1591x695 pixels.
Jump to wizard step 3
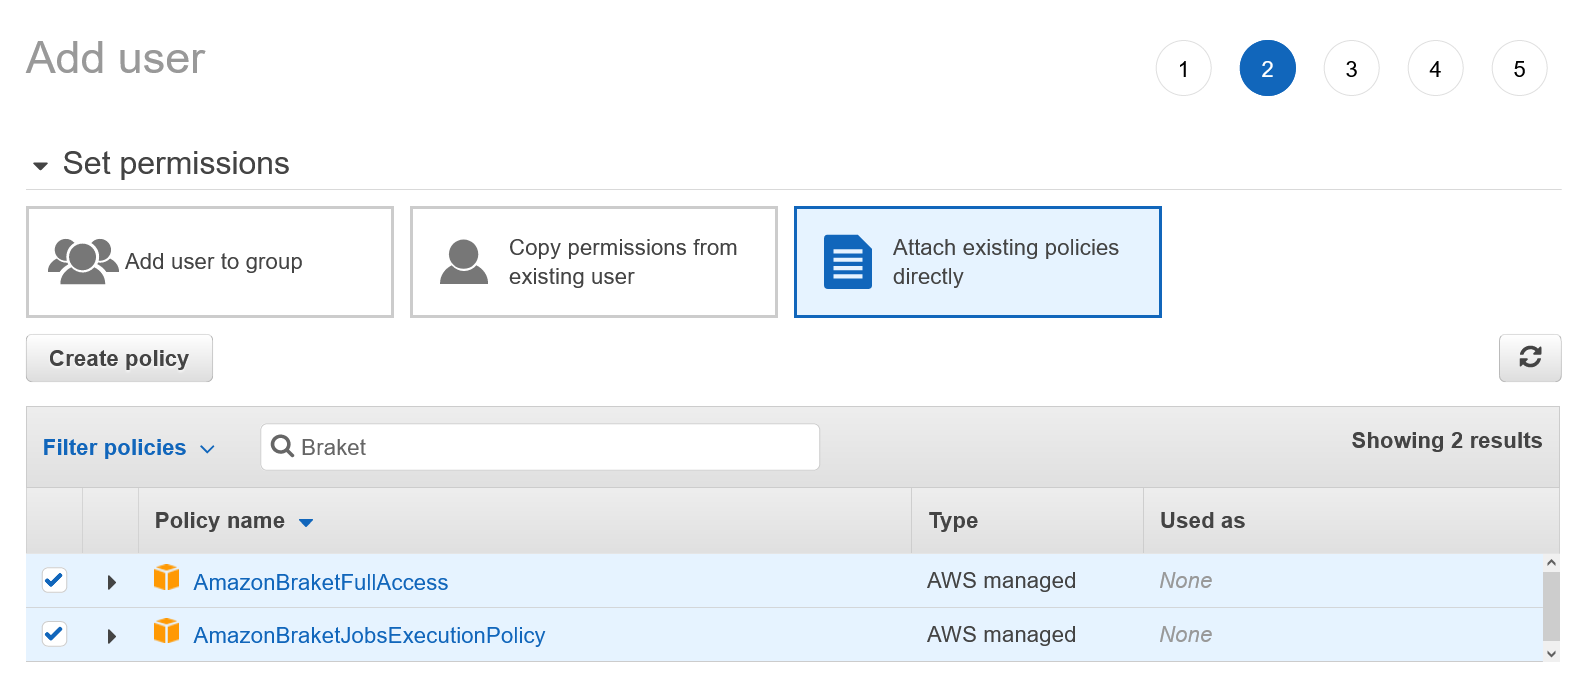[x=1352, y=68]
